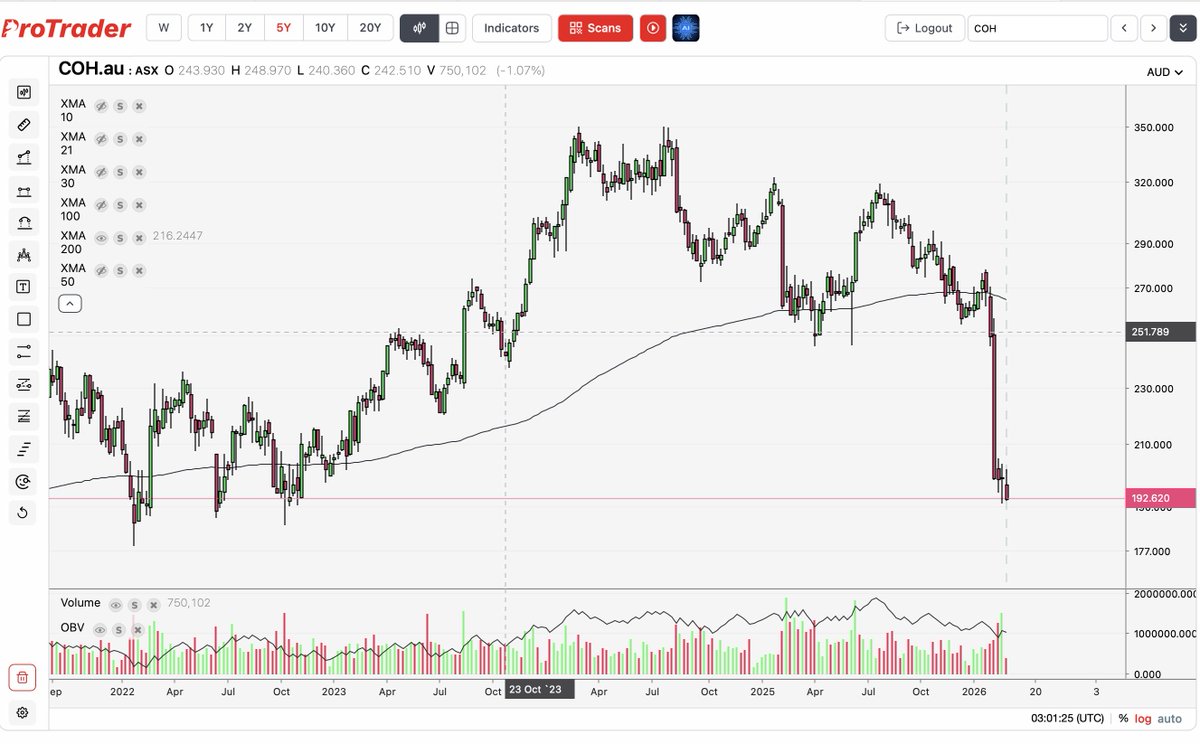
Task: Click the waveform chart style icon
Action: click(x=420, y=27)
